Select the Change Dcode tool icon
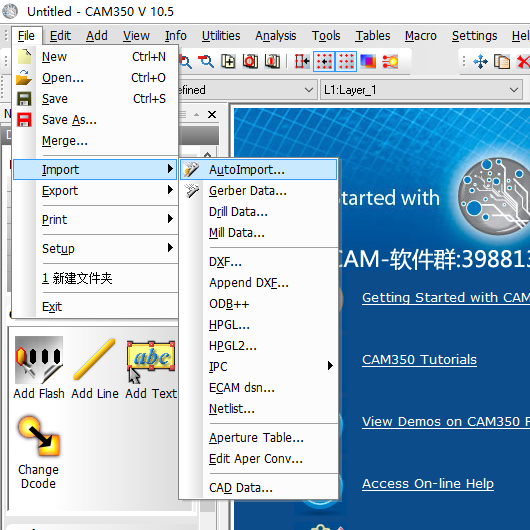This screenshot has height=530, width=530. [x=39, y=436]
